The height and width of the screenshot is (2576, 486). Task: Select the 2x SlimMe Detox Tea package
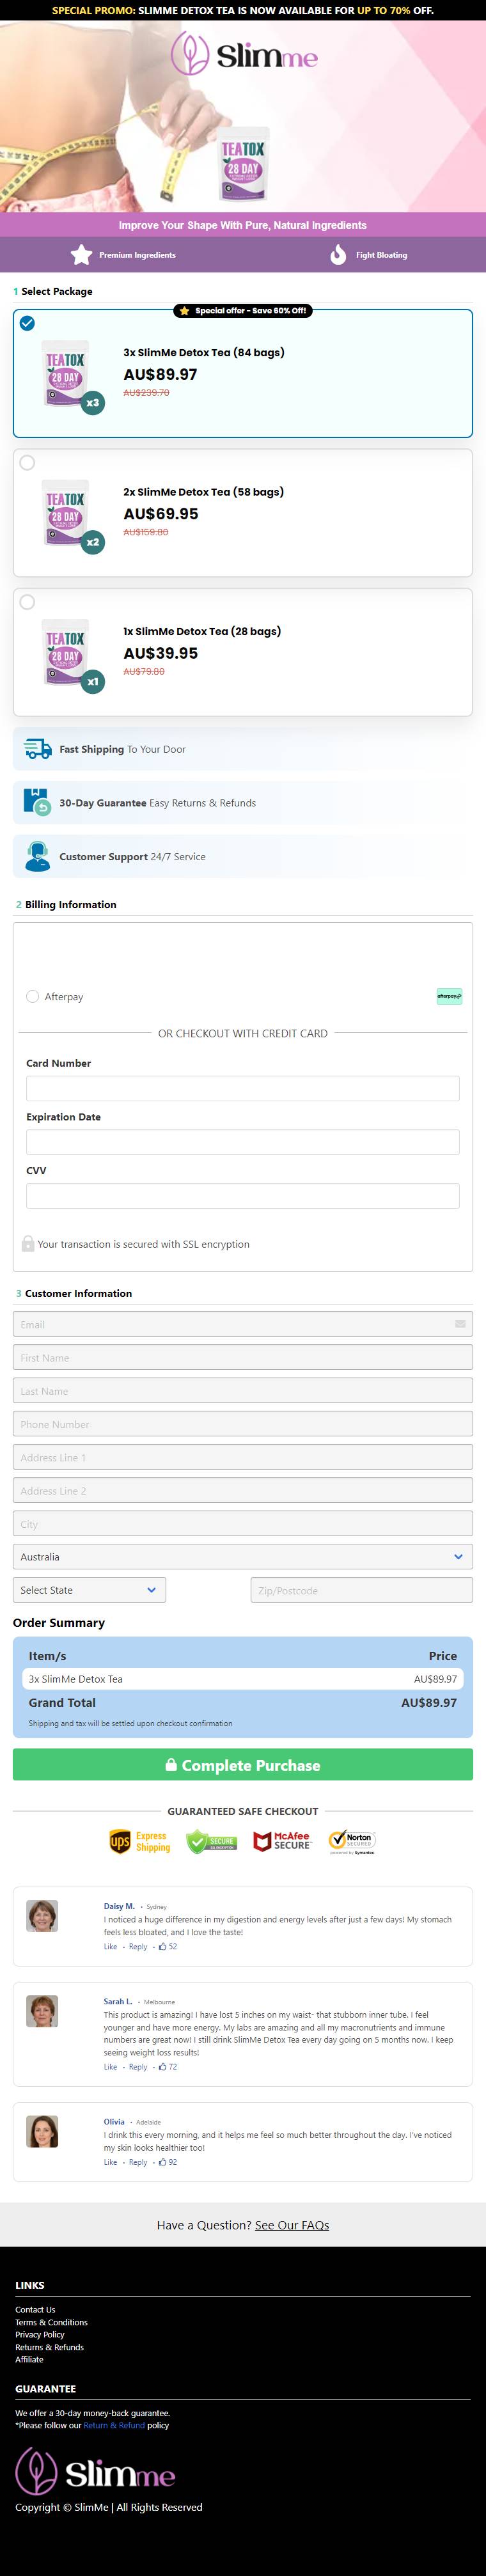pos(243,513)
